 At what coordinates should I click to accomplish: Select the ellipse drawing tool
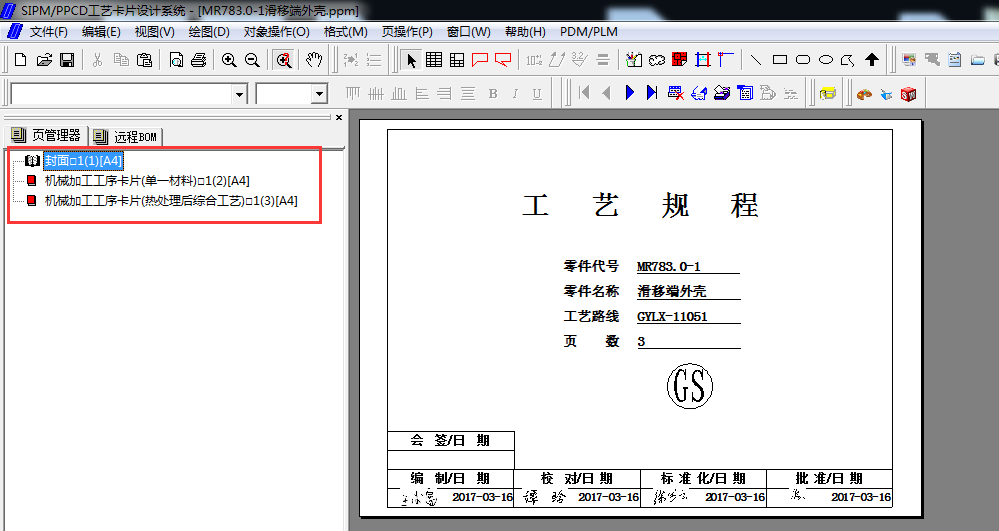(826, 60)
